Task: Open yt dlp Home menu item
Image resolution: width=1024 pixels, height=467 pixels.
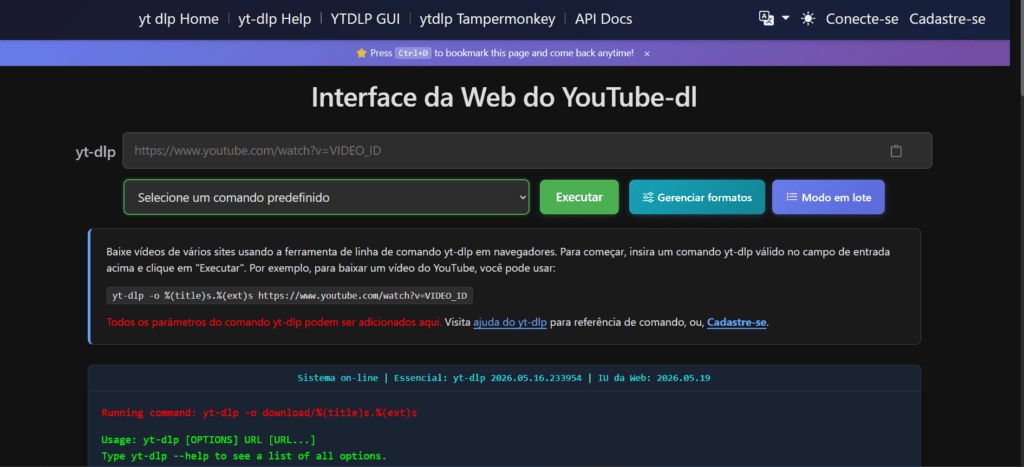Action: click(178, 19)
